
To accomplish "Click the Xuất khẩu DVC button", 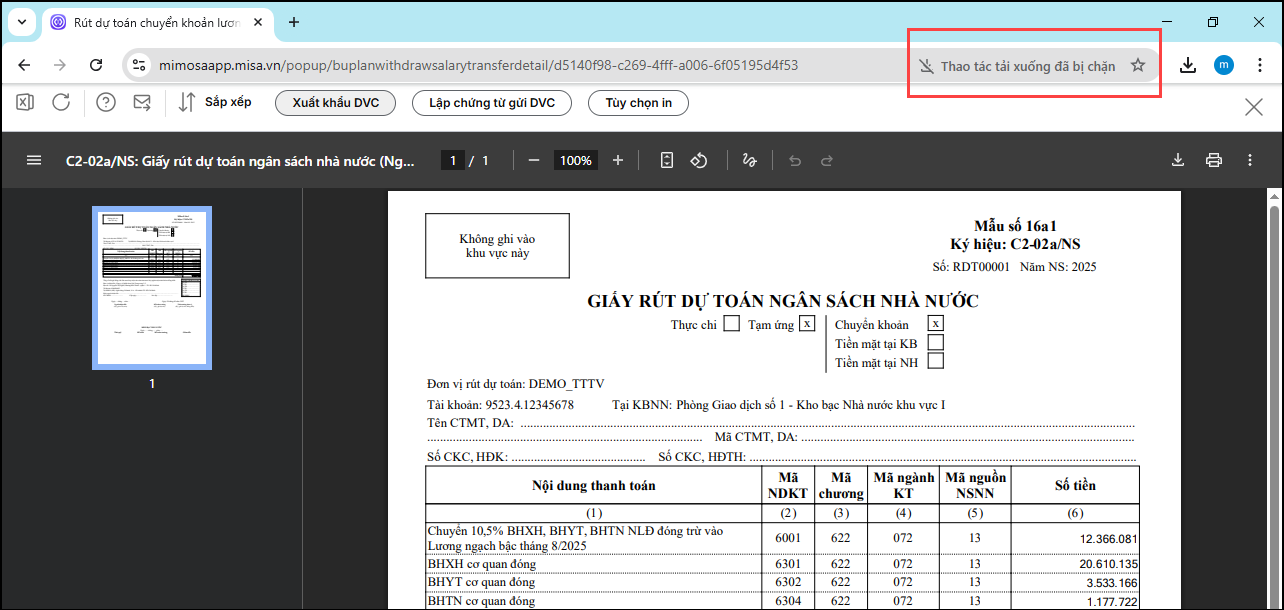I will (x=336, y=103).
